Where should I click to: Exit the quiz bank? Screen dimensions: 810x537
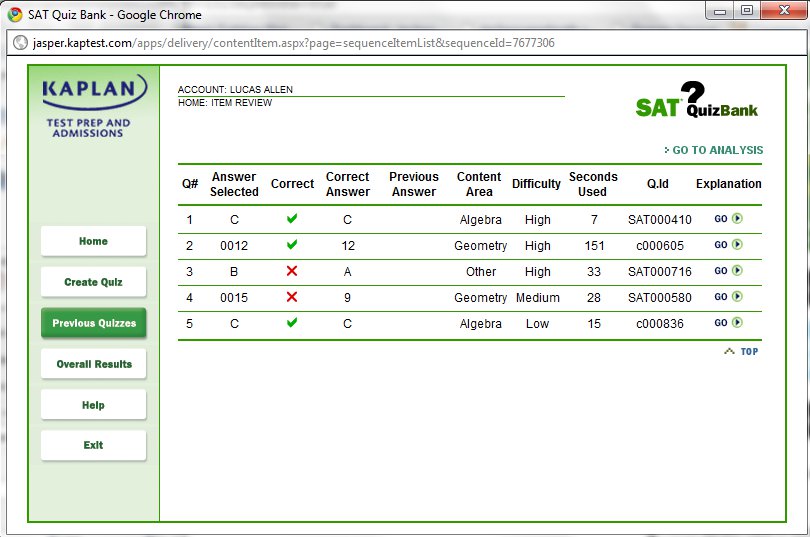point(94,445)
